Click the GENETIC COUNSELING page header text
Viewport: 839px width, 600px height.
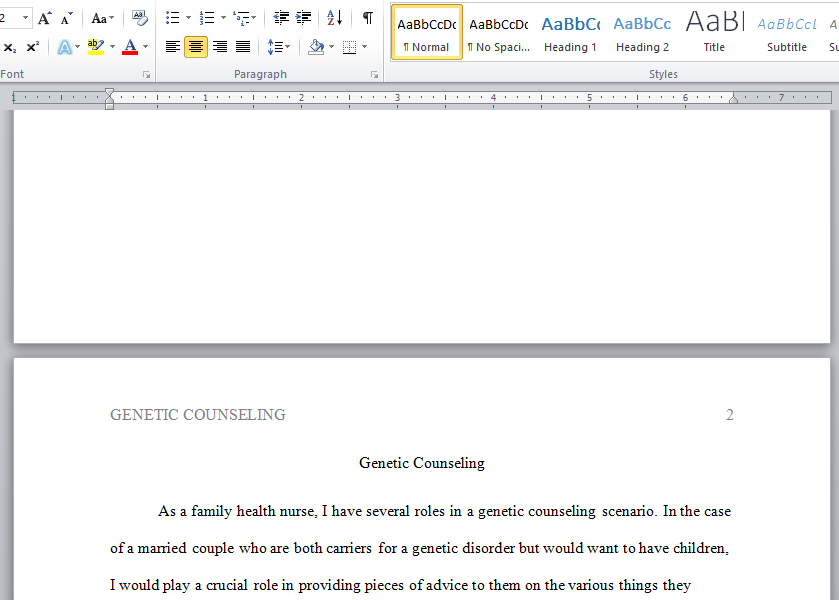(197, 415)
